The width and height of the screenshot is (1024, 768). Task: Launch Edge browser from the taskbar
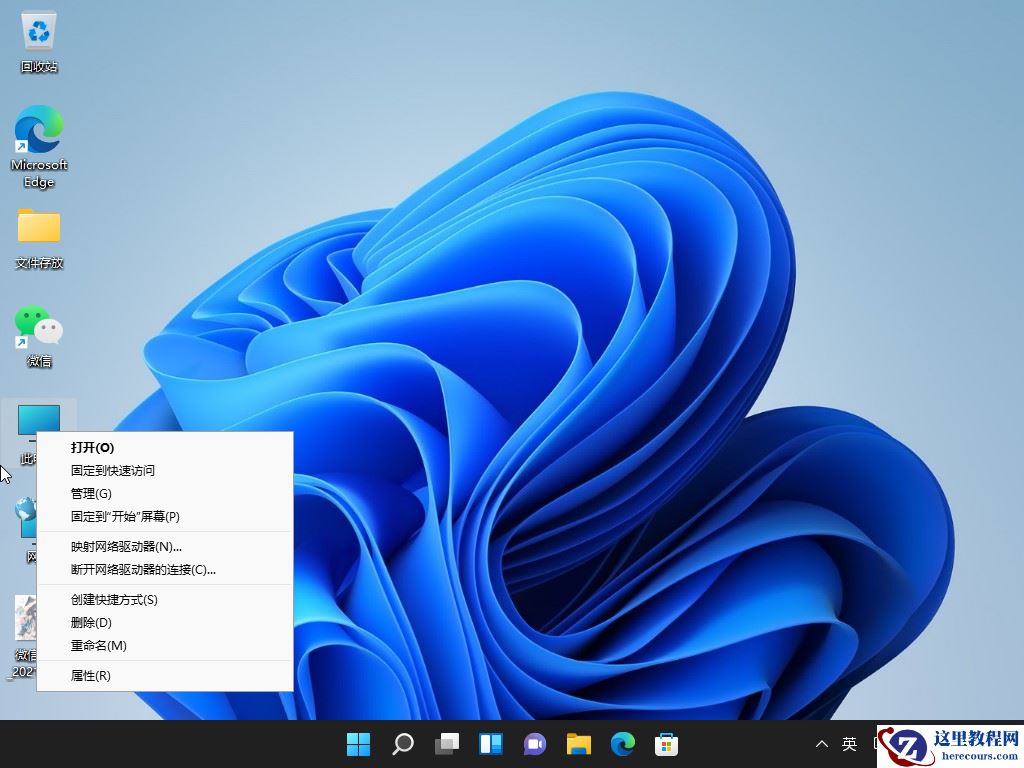(x=622, y=744)
